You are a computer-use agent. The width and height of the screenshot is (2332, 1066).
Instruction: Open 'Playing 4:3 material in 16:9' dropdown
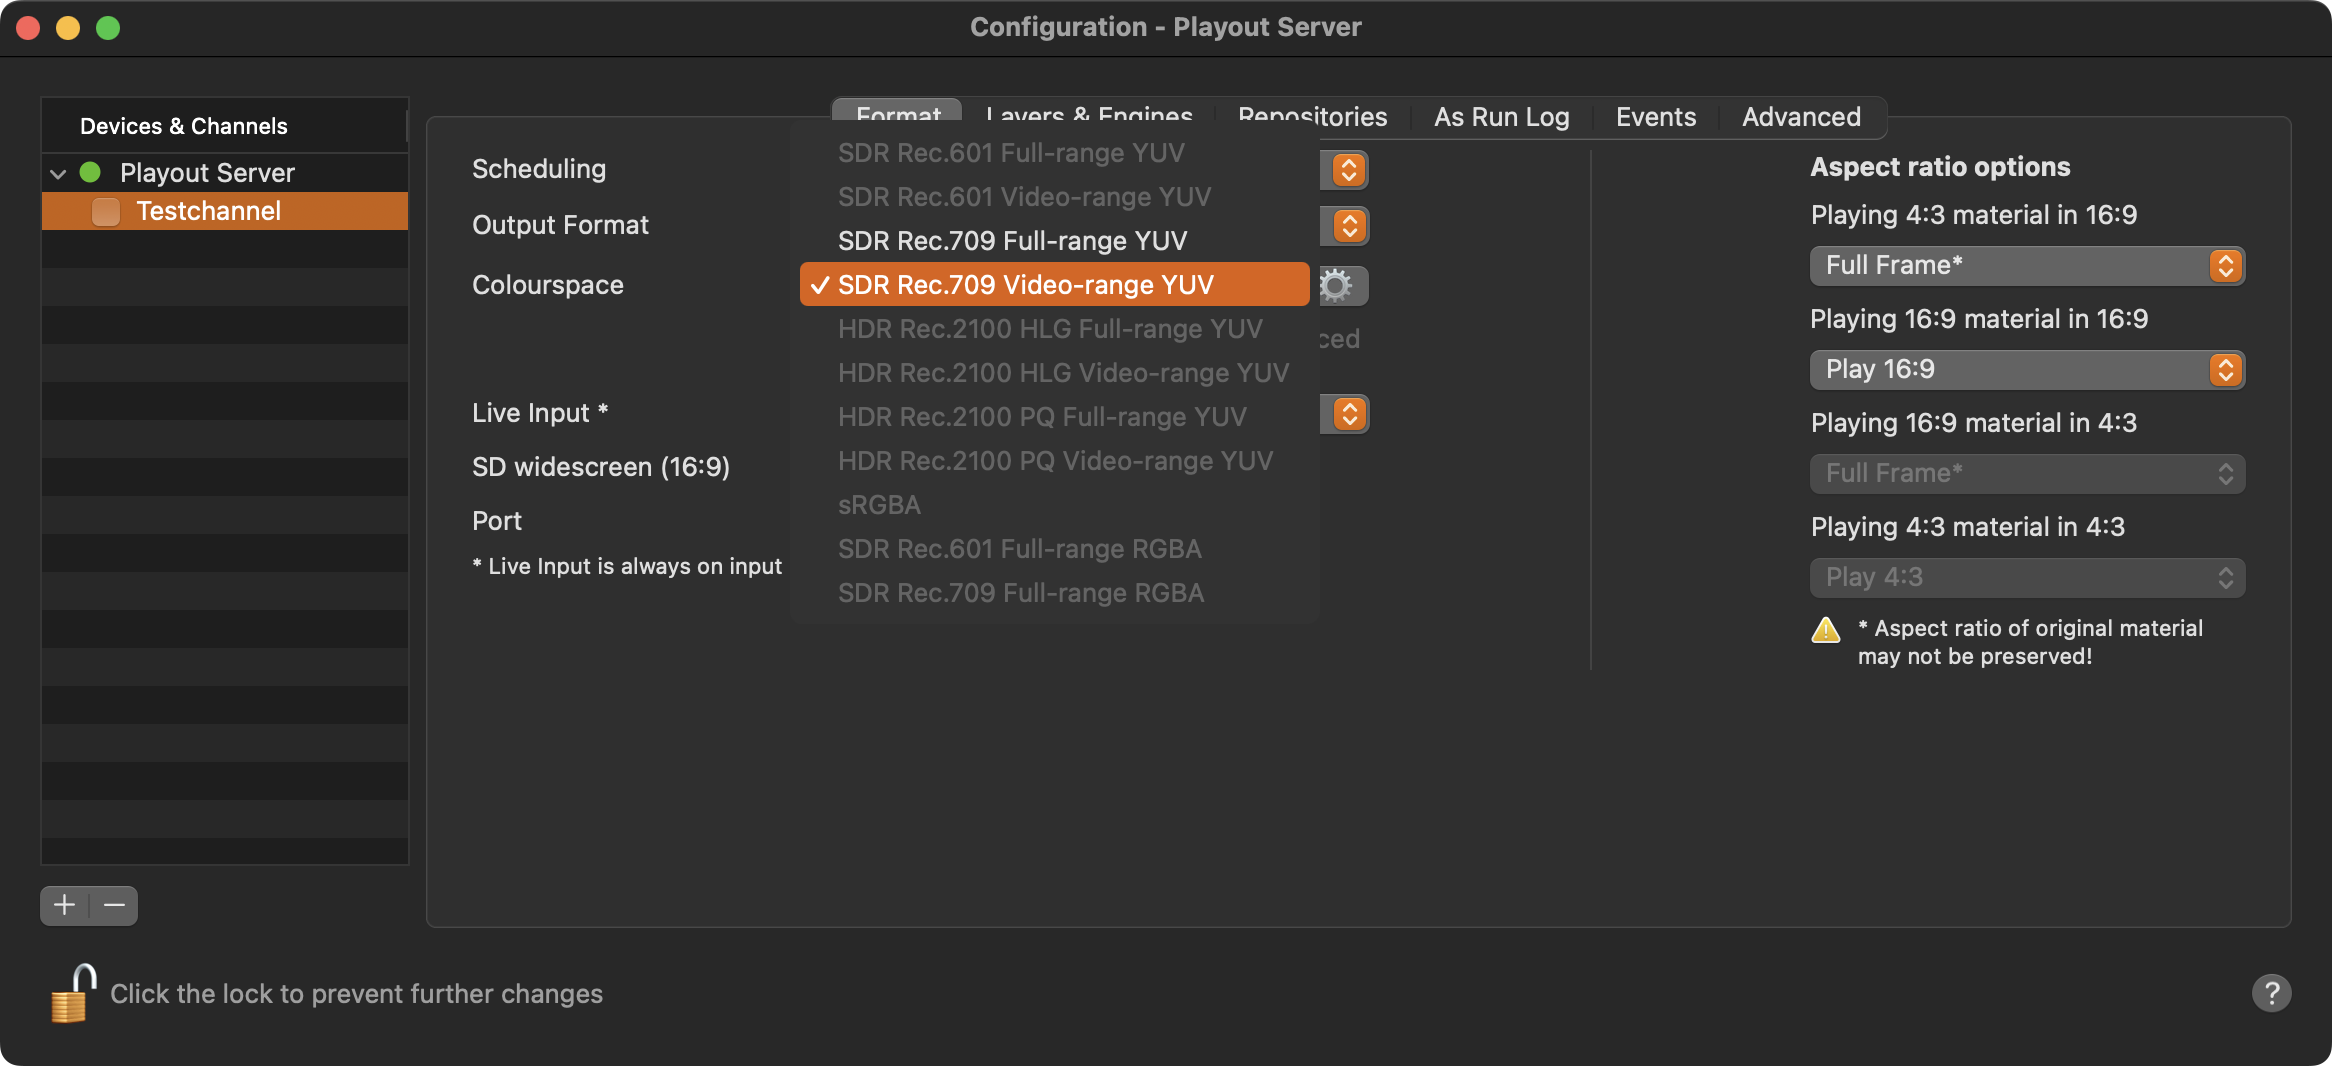(x=2027, y=266)
